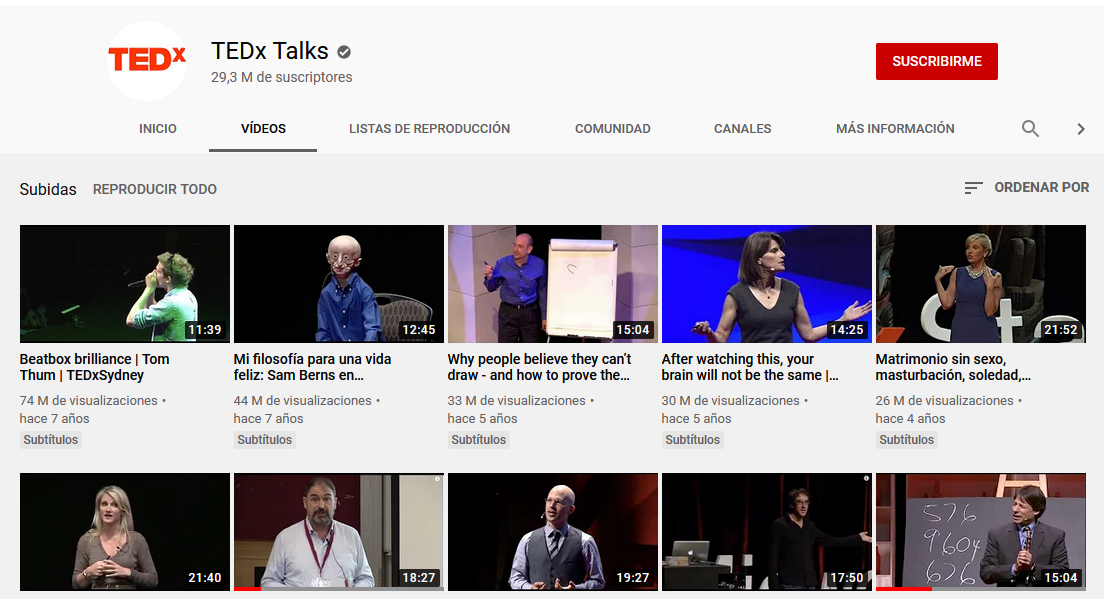
Task: Open the Sam Berns video thumbnail
Action: (x=339, y=284)
